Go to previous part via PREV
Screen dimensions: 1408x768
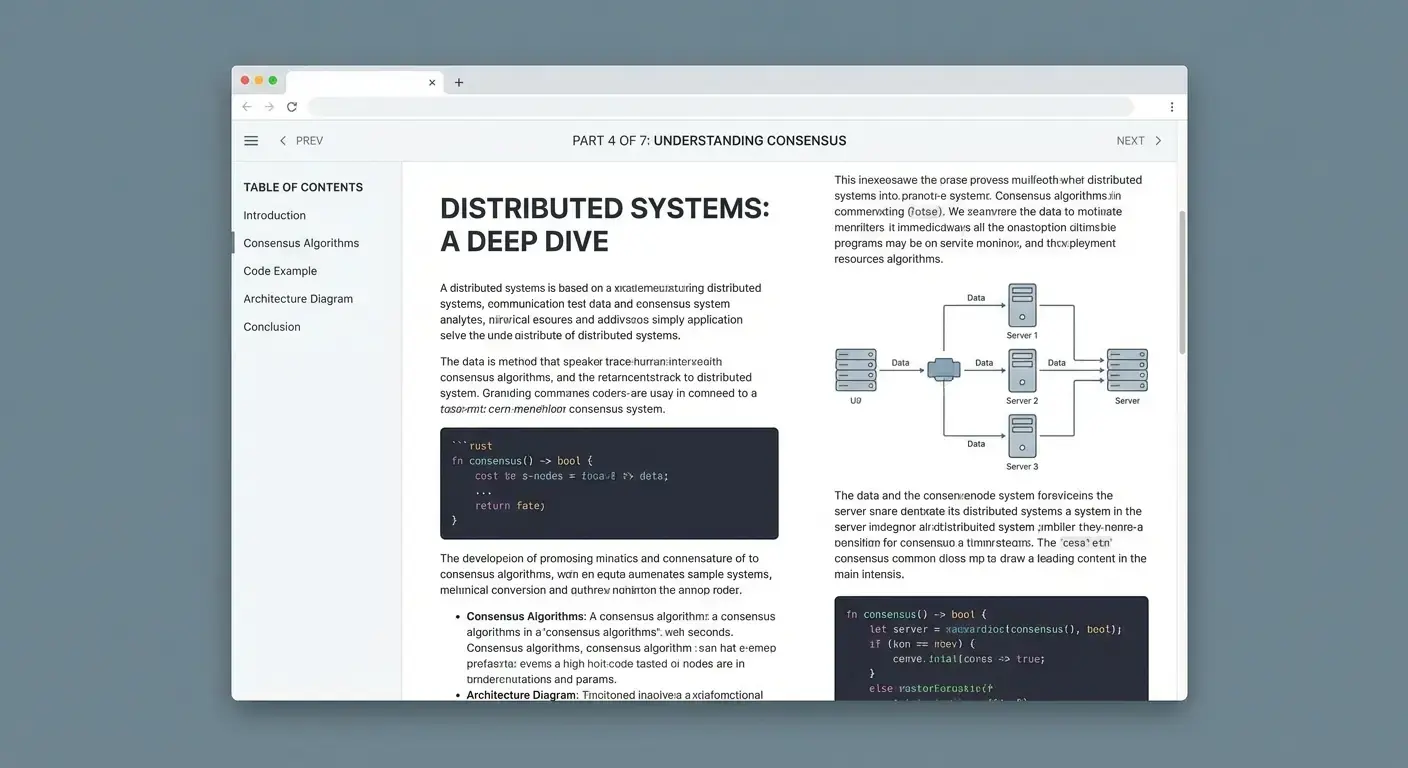pyautogui.click(x=301, y=141)
